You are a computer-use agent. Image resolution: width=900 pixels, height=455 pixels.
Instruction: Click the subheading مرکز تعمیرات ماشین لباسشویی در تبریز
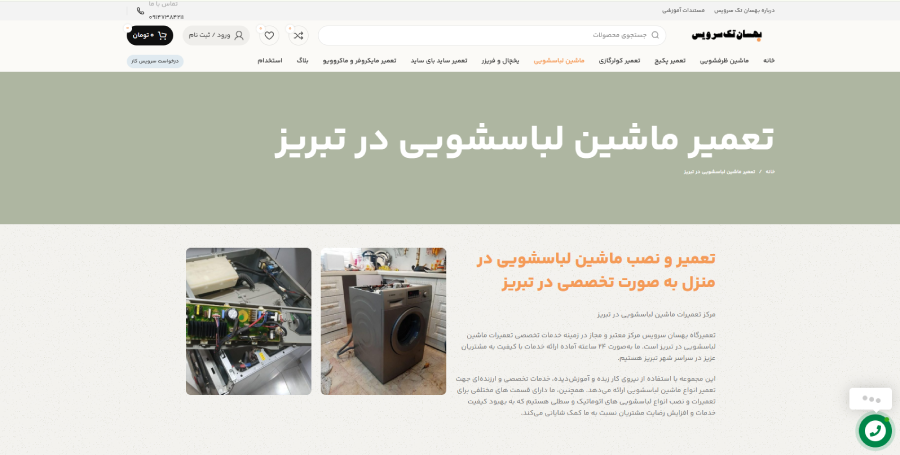pyautogui.click(x=656, y=314)
